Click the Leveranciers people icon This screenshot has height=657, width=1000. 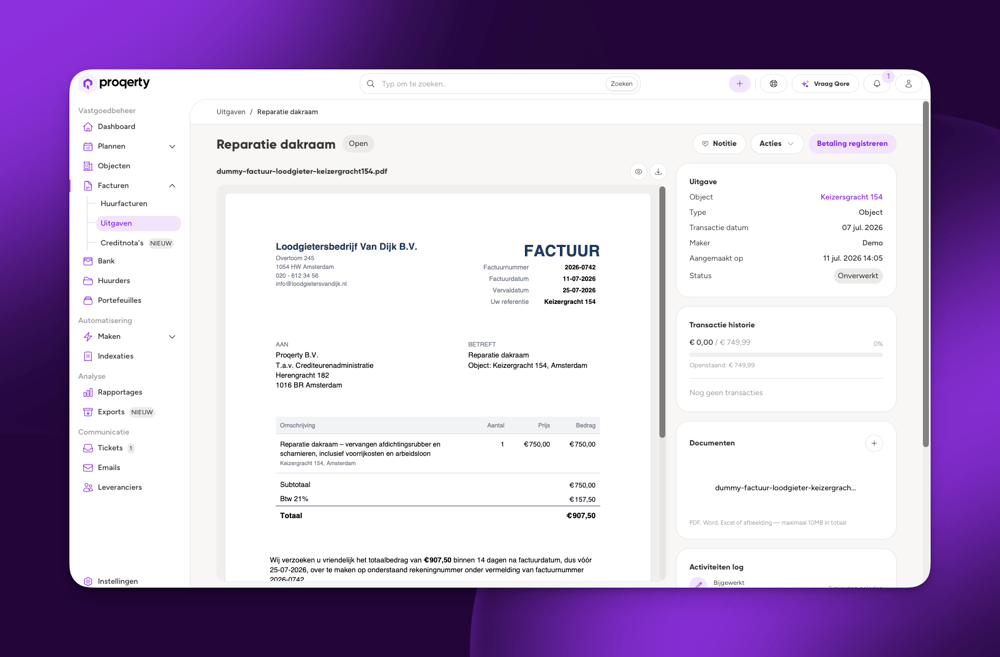(88, 487)
